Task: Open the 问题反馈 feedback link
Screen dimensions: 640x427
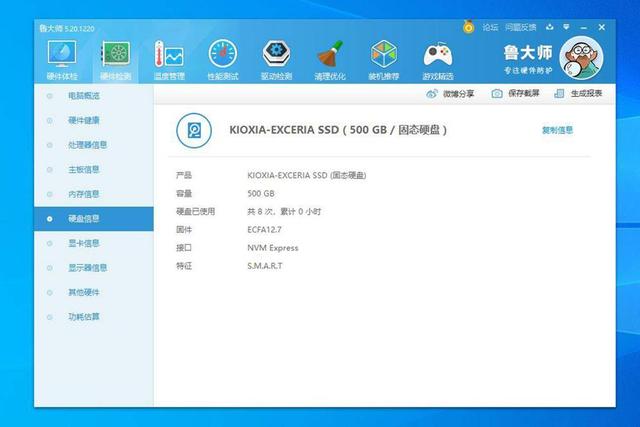Action: tap(520, 27)
